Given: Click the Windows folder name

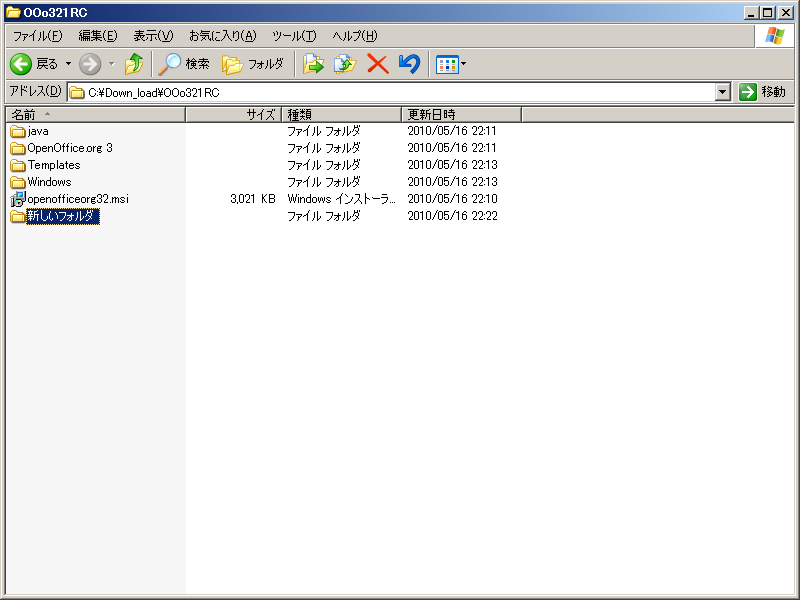Looking at the screenshot, I should [x=49, y=182].
